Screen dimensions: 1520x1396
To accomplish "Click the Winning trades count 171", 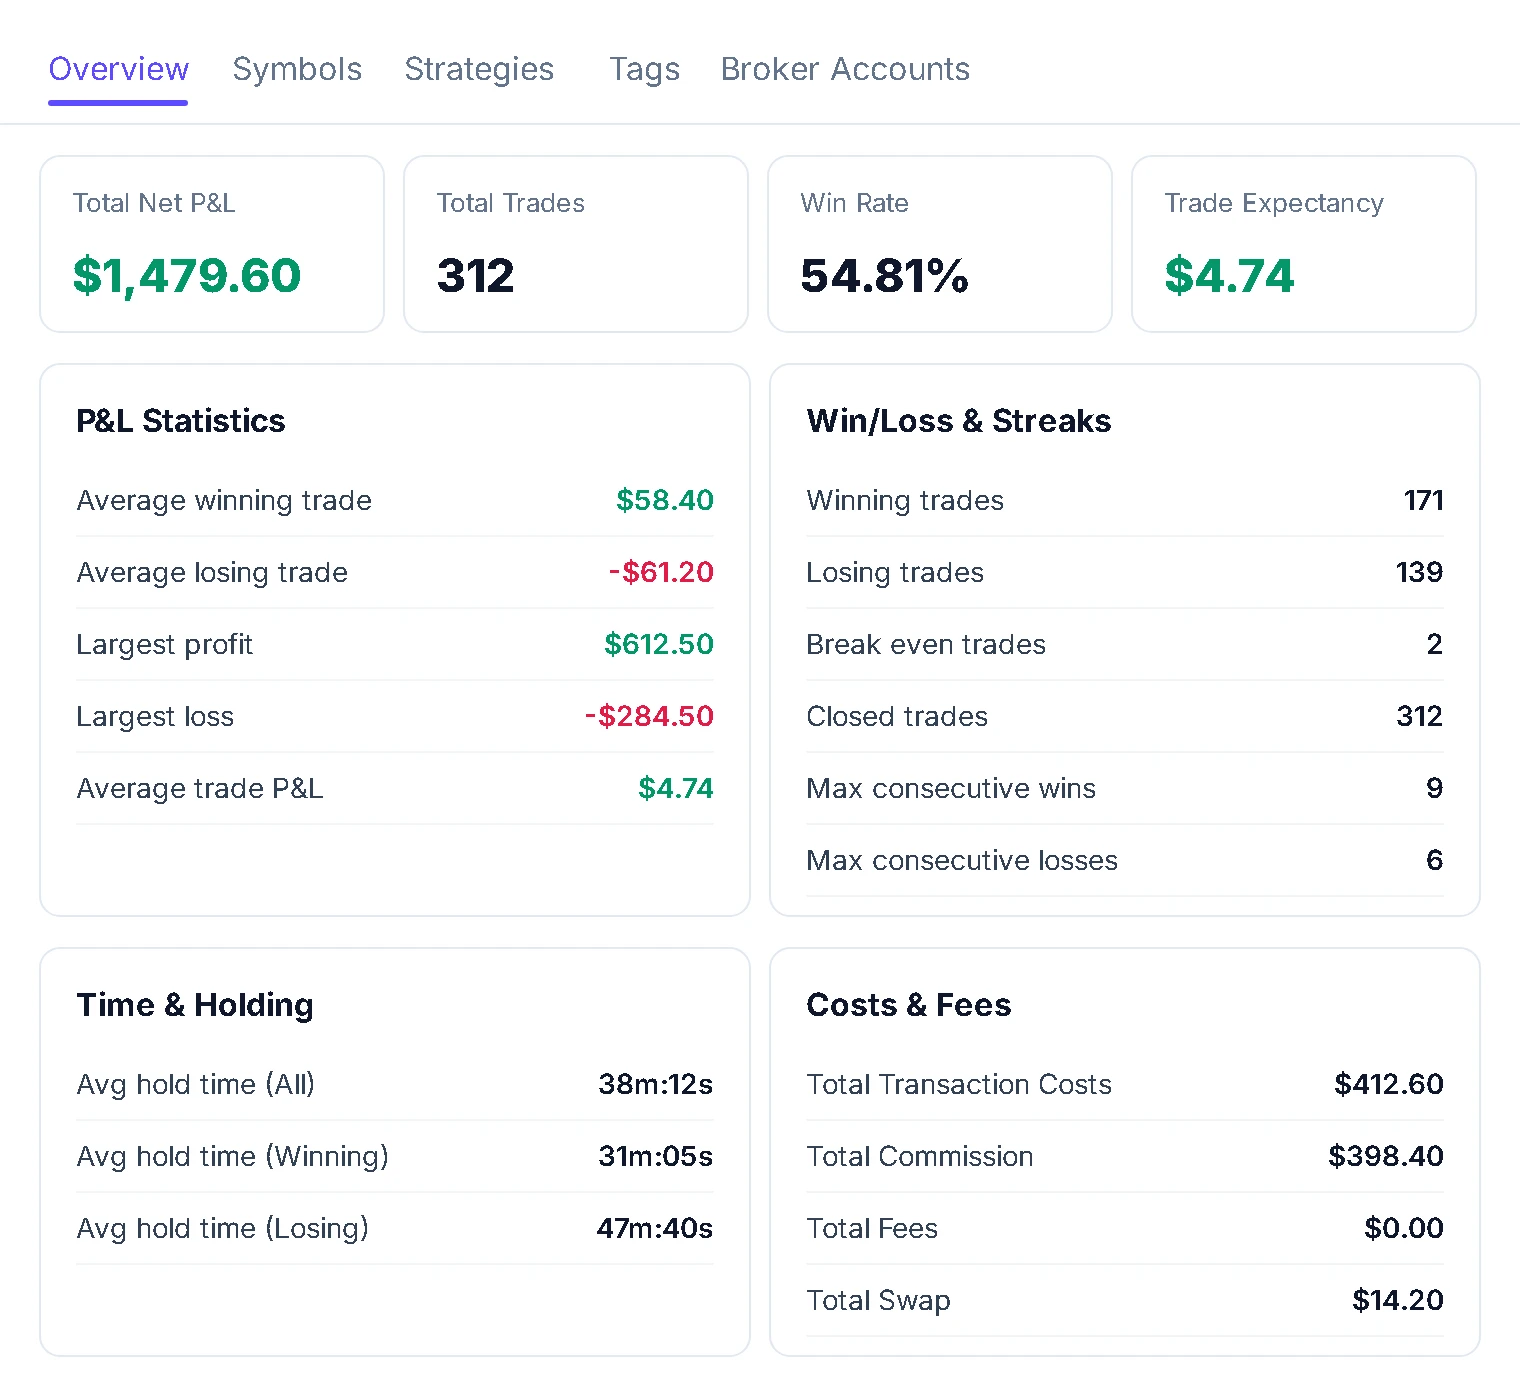I will pos(1423,500).
